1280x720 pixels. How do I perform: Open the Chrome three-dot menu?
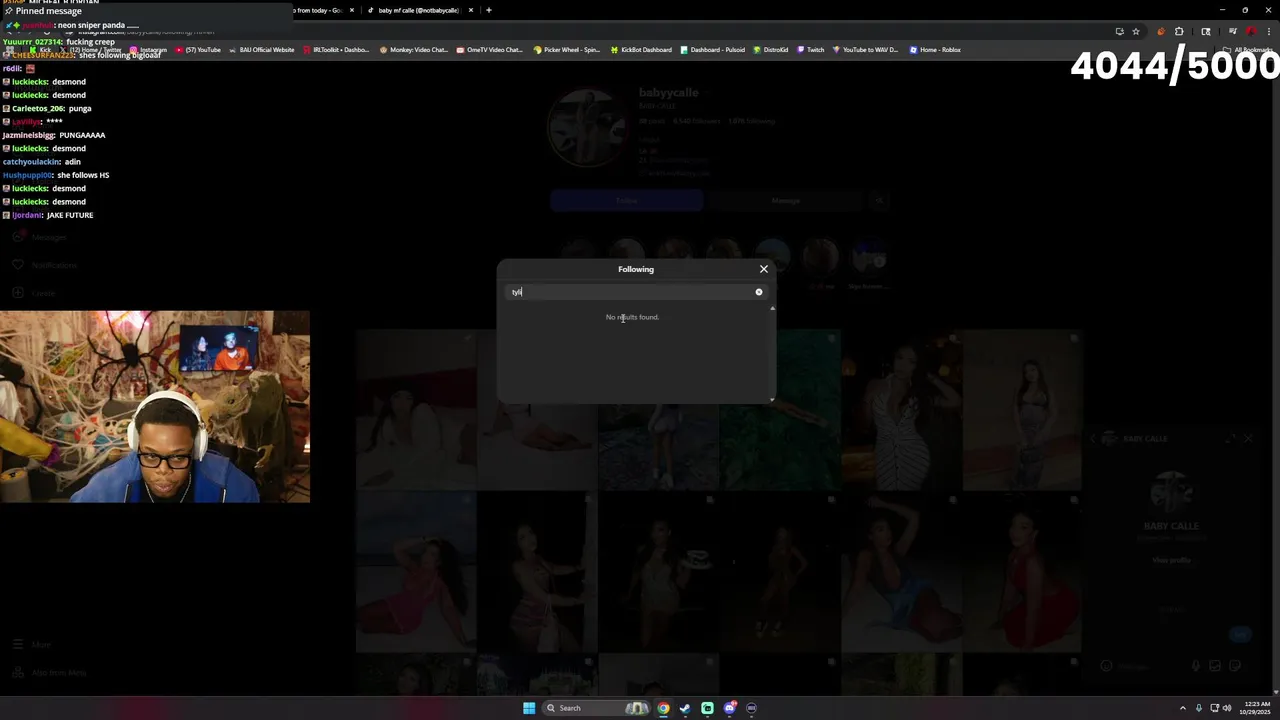(1269, 31)
